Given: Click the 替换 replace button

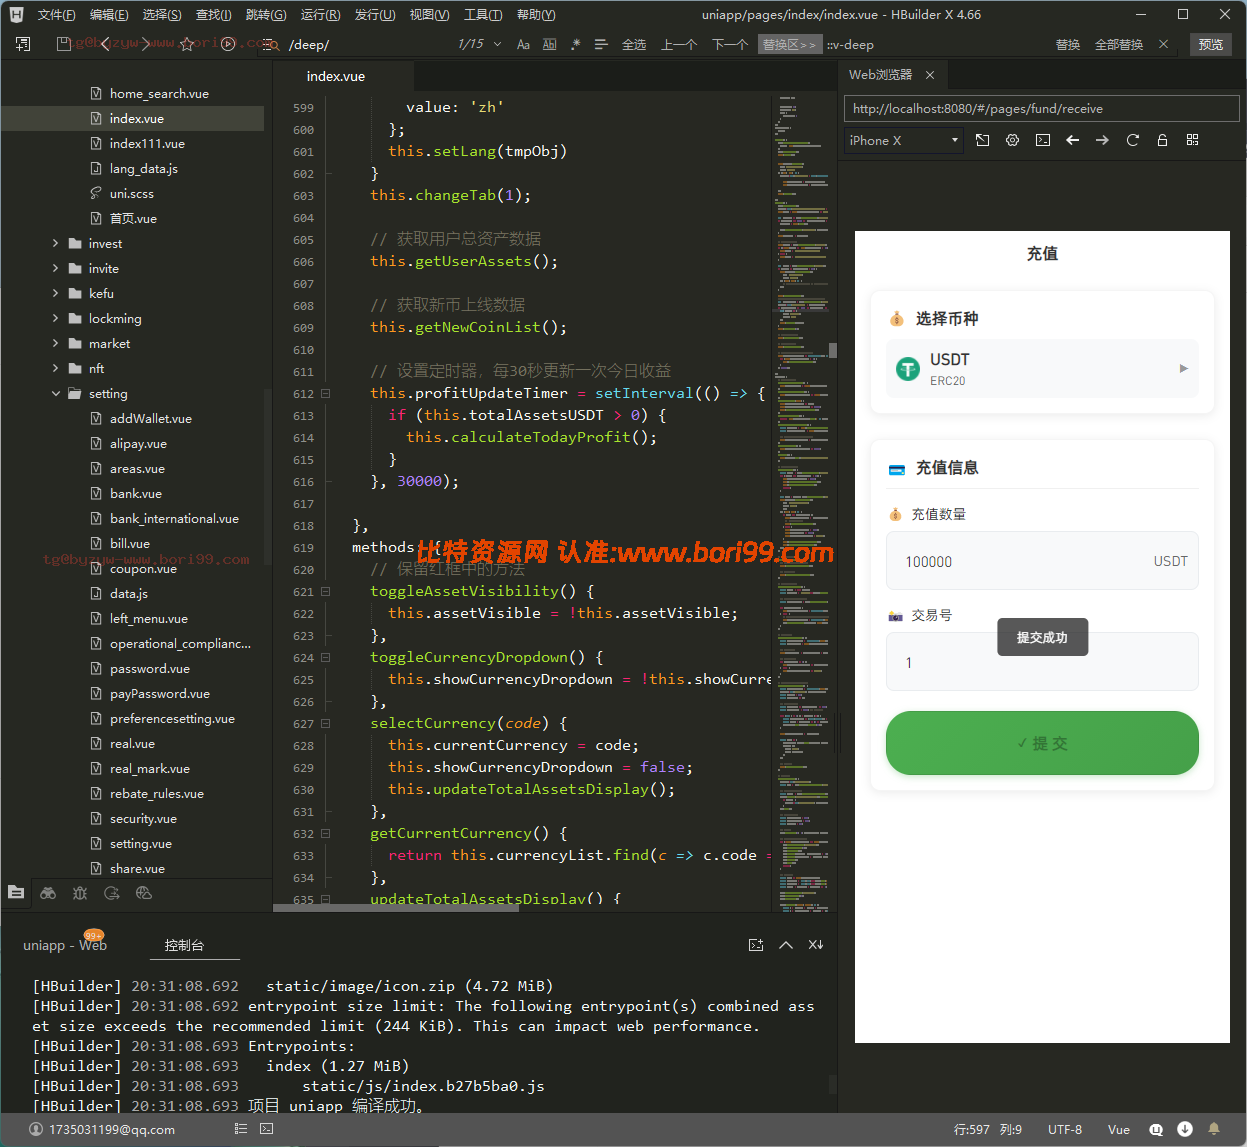Looking at the screenshot, I should [1068, 44].
